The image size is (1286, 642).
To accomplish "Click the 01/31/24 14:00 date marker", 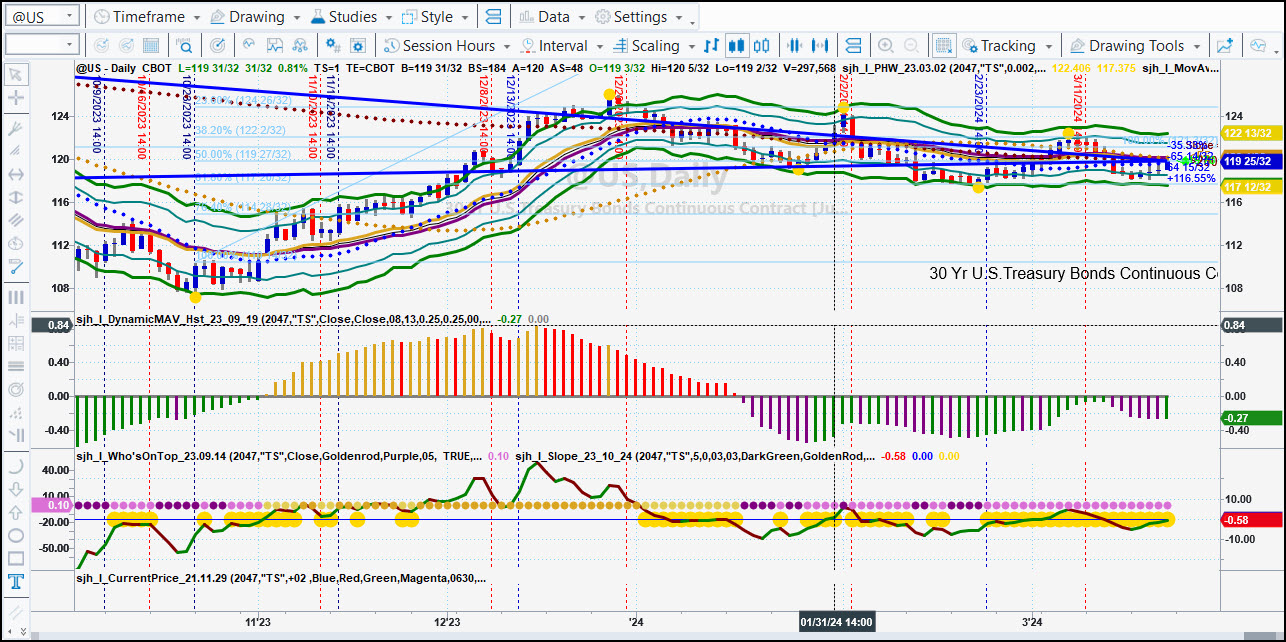I will pos(837,622).
